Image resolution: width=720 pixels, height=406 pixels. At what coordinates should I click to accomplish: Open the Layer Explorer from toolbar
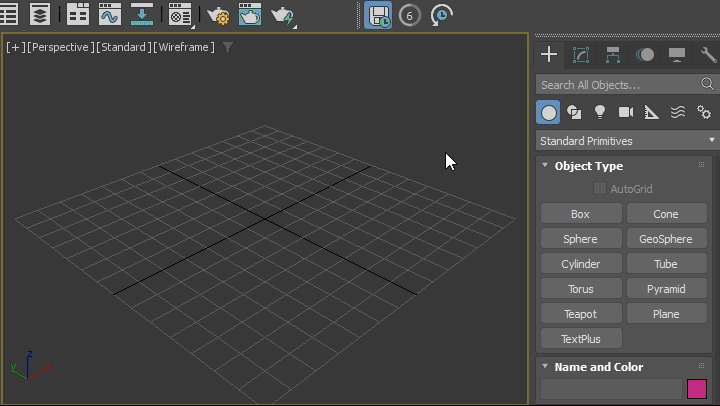(39, 15)
